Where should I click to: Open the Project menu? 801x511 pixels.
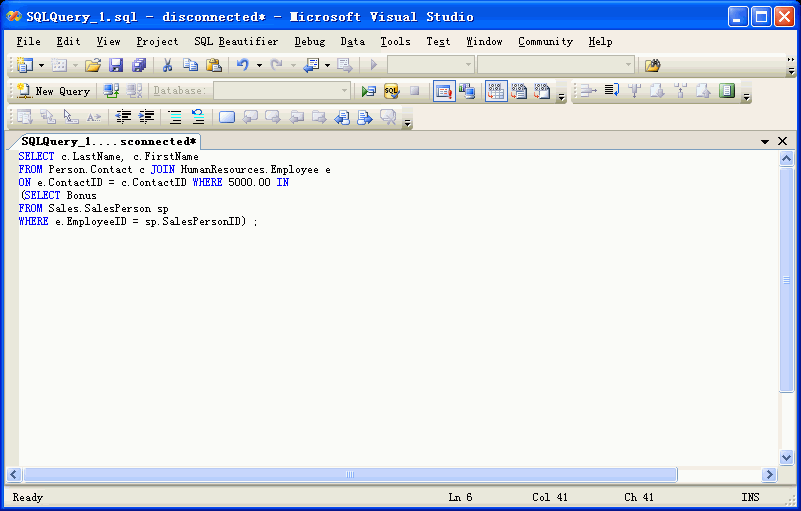pos(157,41)
